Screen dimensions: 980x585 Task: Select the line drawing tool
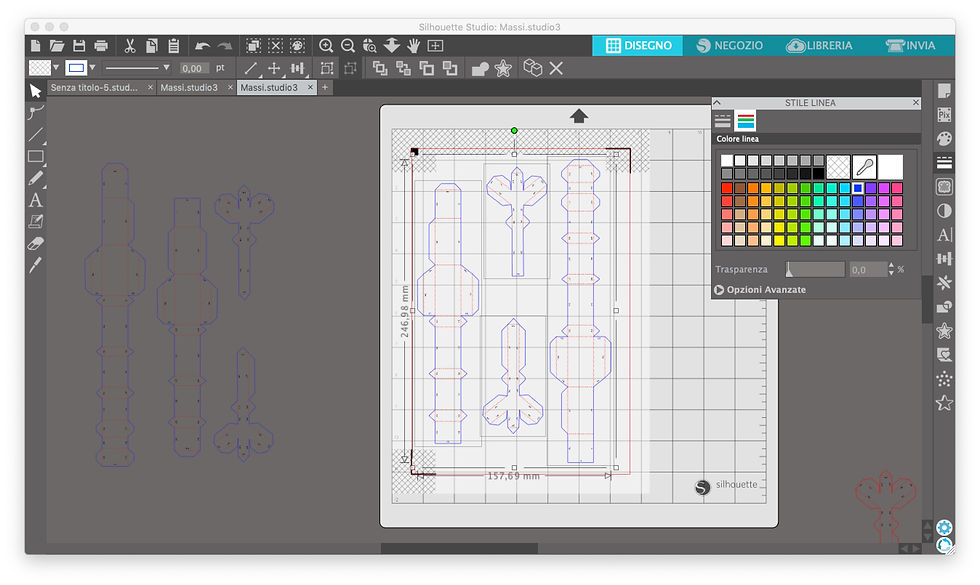click(x=36, y=134)
